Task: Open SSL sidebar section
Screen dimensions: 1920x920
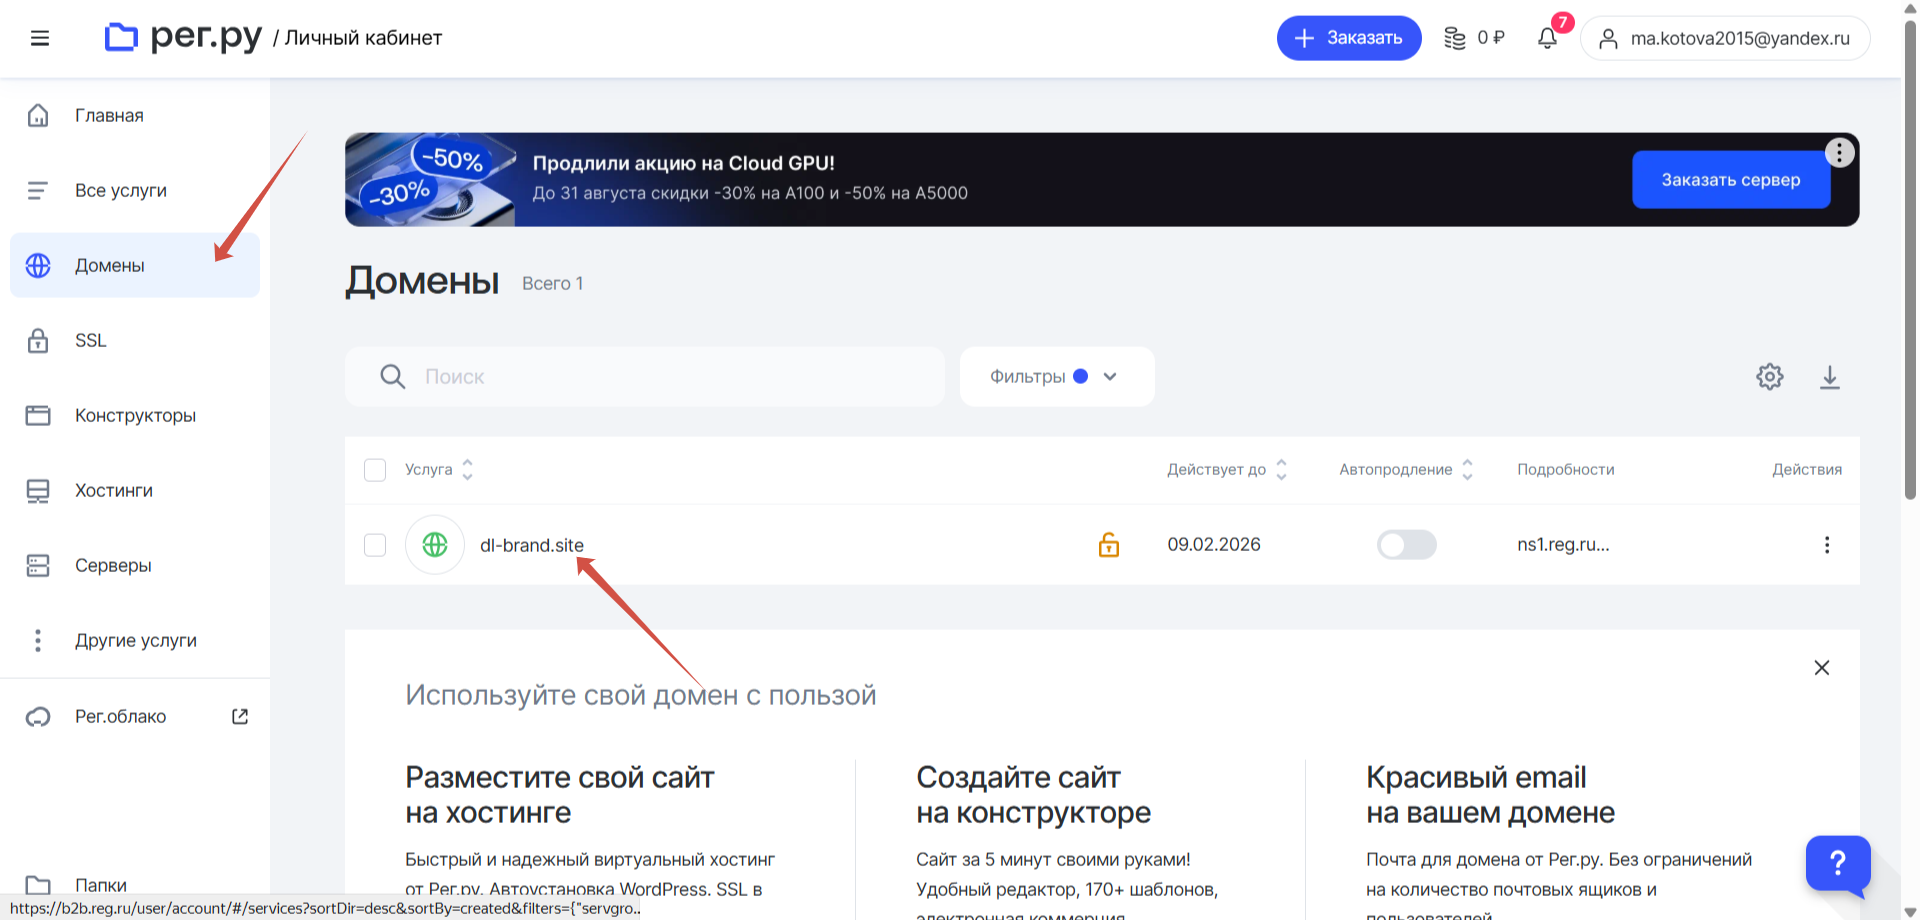Action: pyautogui.click(x=135, y=340)
